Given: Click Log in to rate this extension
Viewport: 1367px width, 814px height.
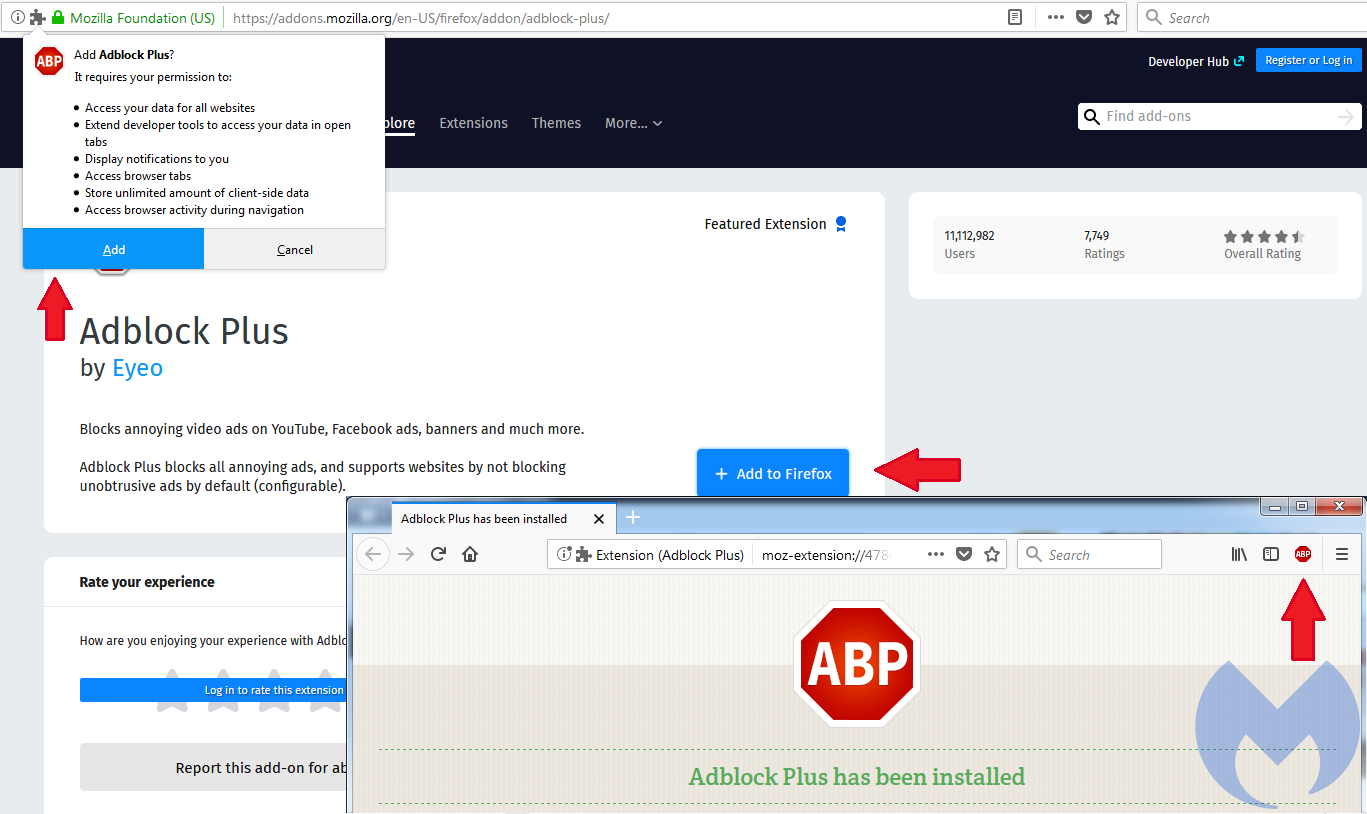Looking at the screenshot, I should [x=214, y=690].
